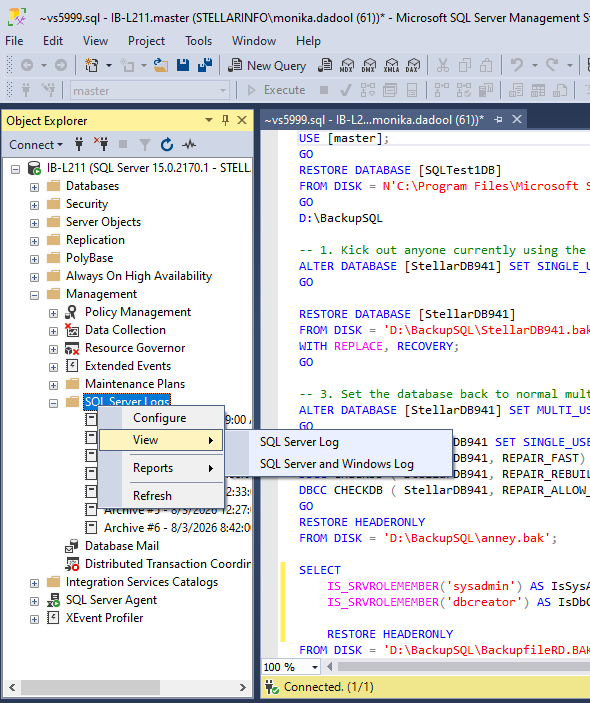Screen dimensions: 590x703
Task: Click the Save file icon
Action: click(x=183, y=65)
